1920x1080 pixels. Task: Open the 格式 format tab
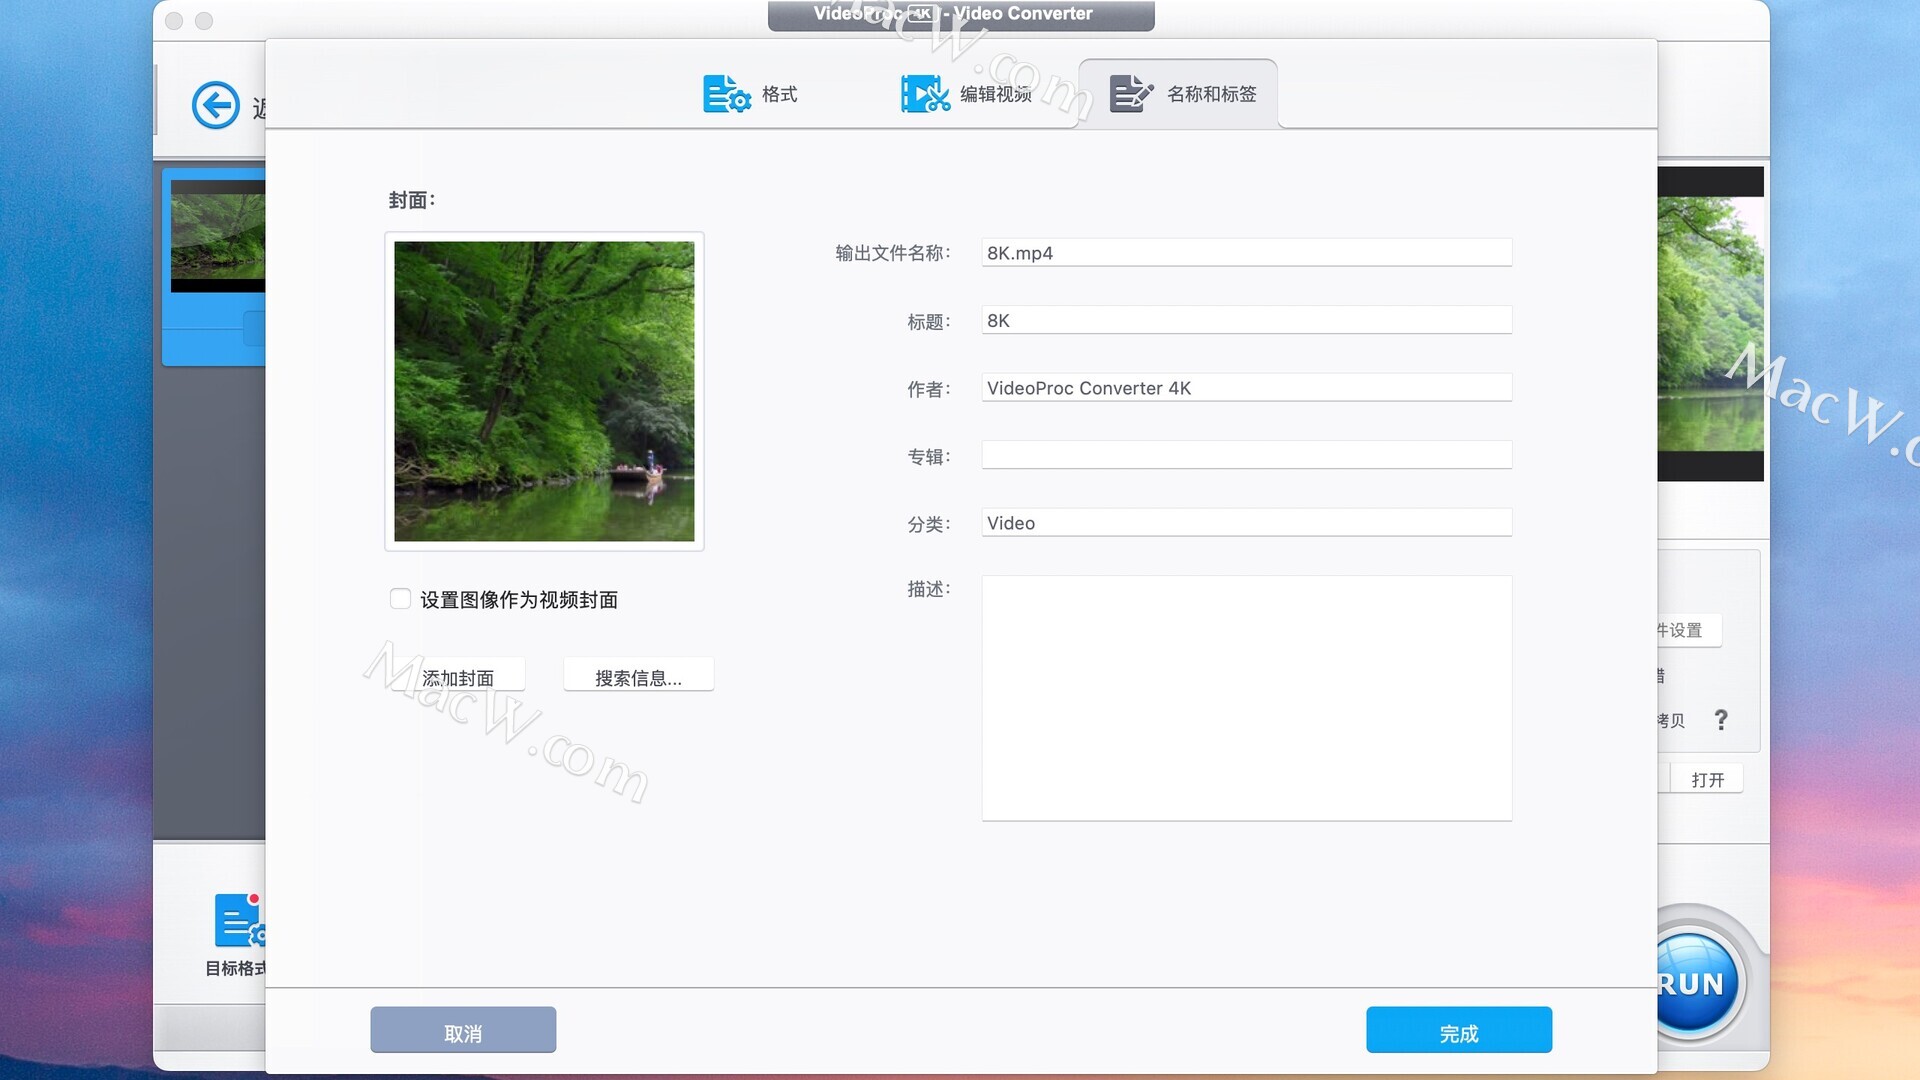click(x=750, y=94)
